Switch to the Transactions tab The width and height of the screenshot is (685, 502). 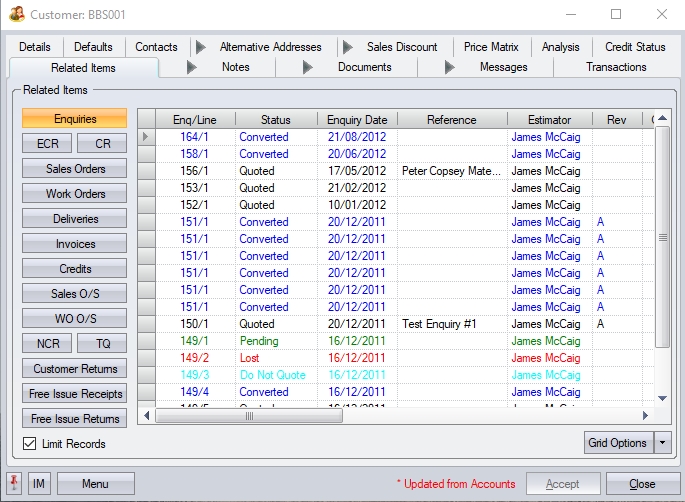click(616, 68)
